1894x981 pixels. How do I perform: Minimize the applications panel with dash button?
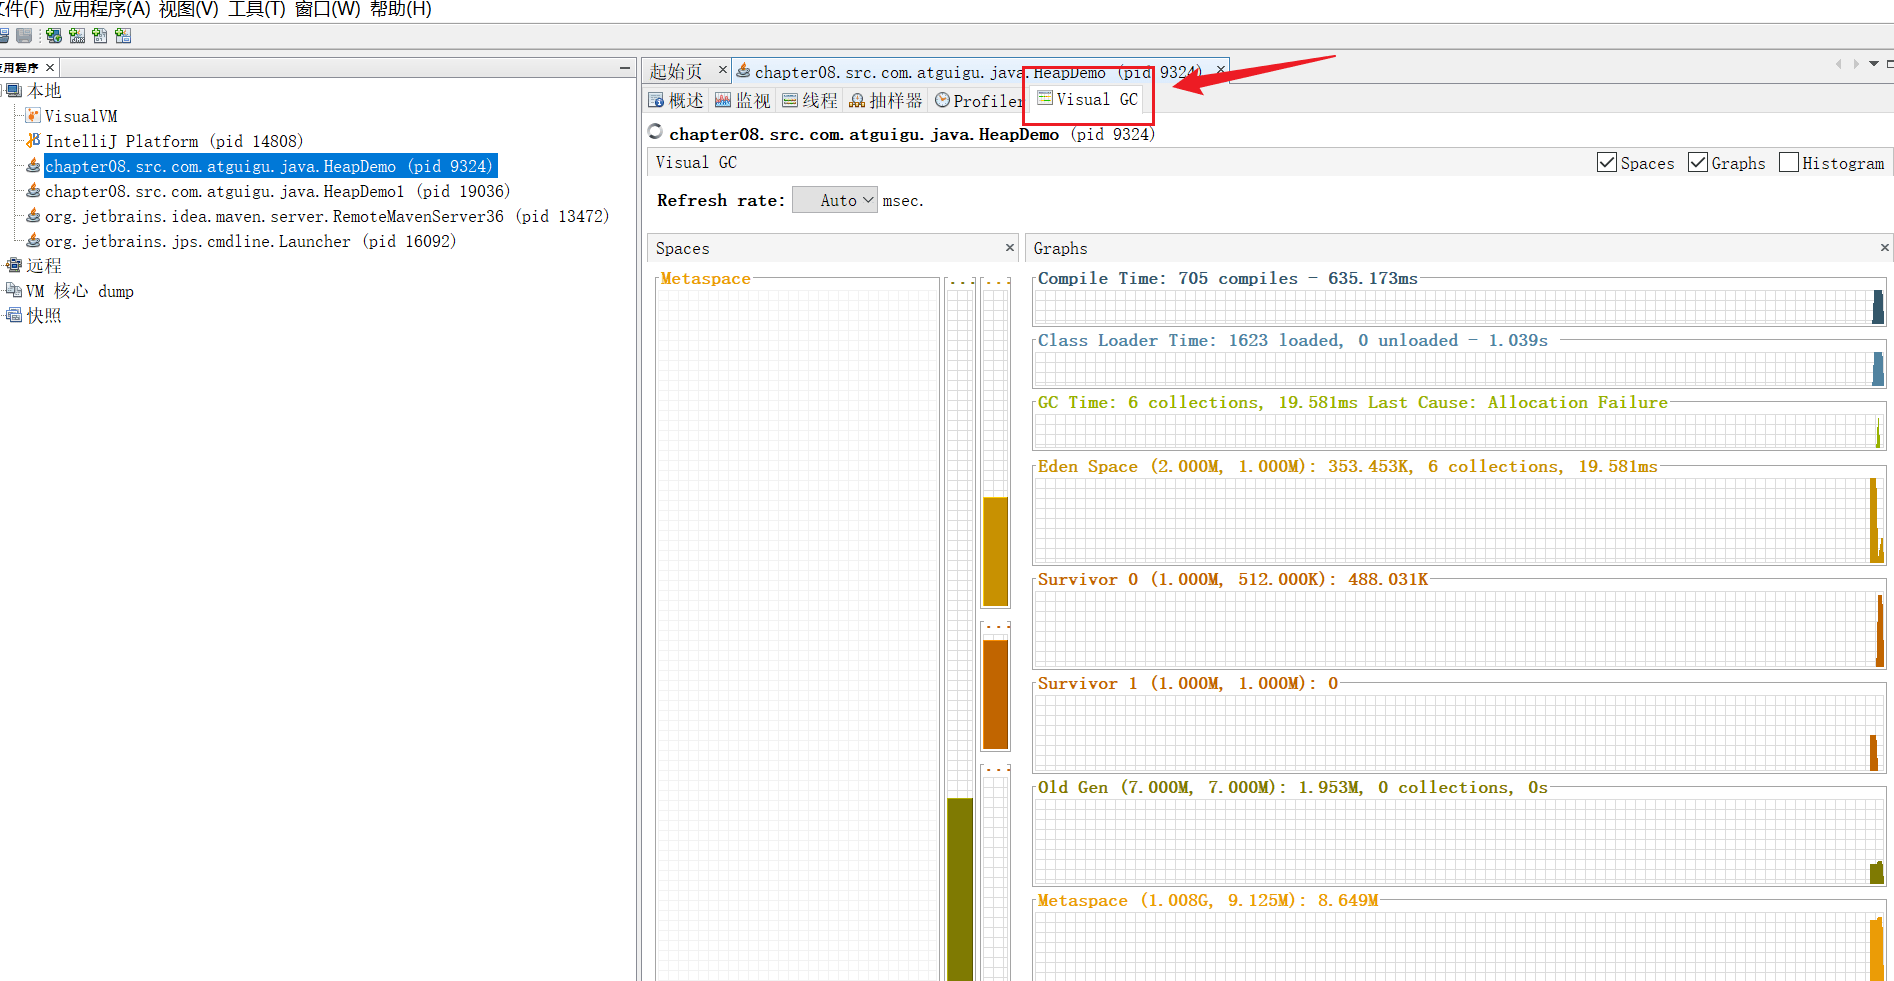coord(625,67)
